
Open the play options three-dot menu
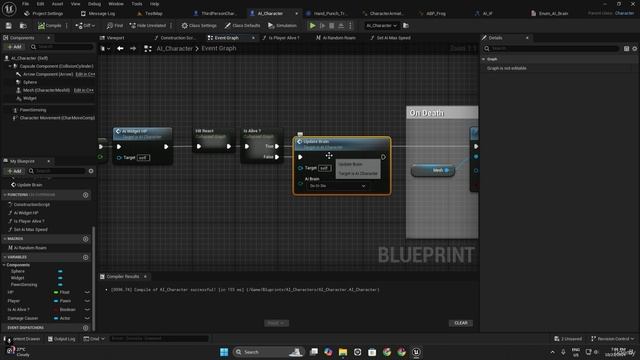(350, 25)
